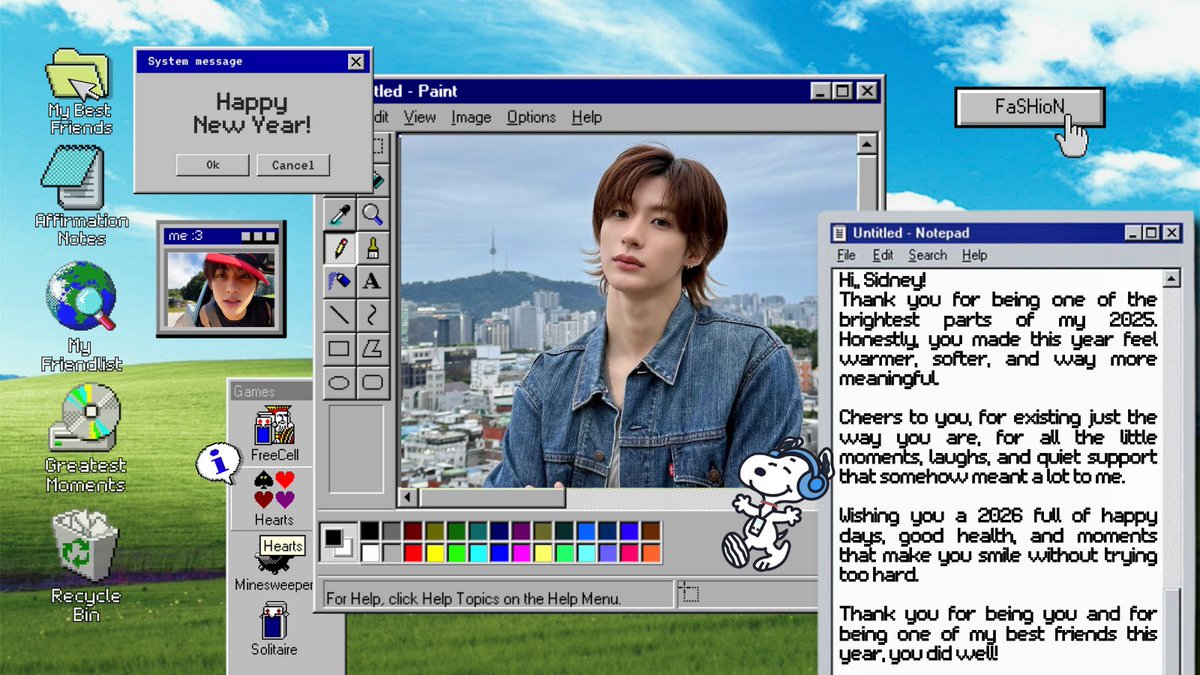Pick the bright red color swatch
1200x675 pixels.
coord(413,552)
